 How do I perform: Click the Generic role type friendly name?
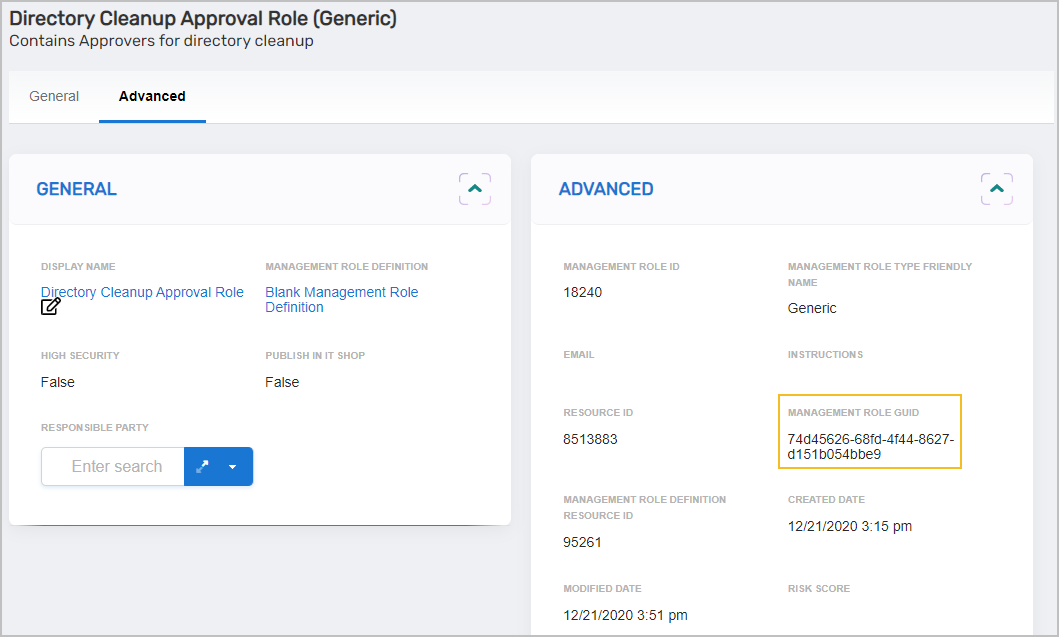click(812, 308)
